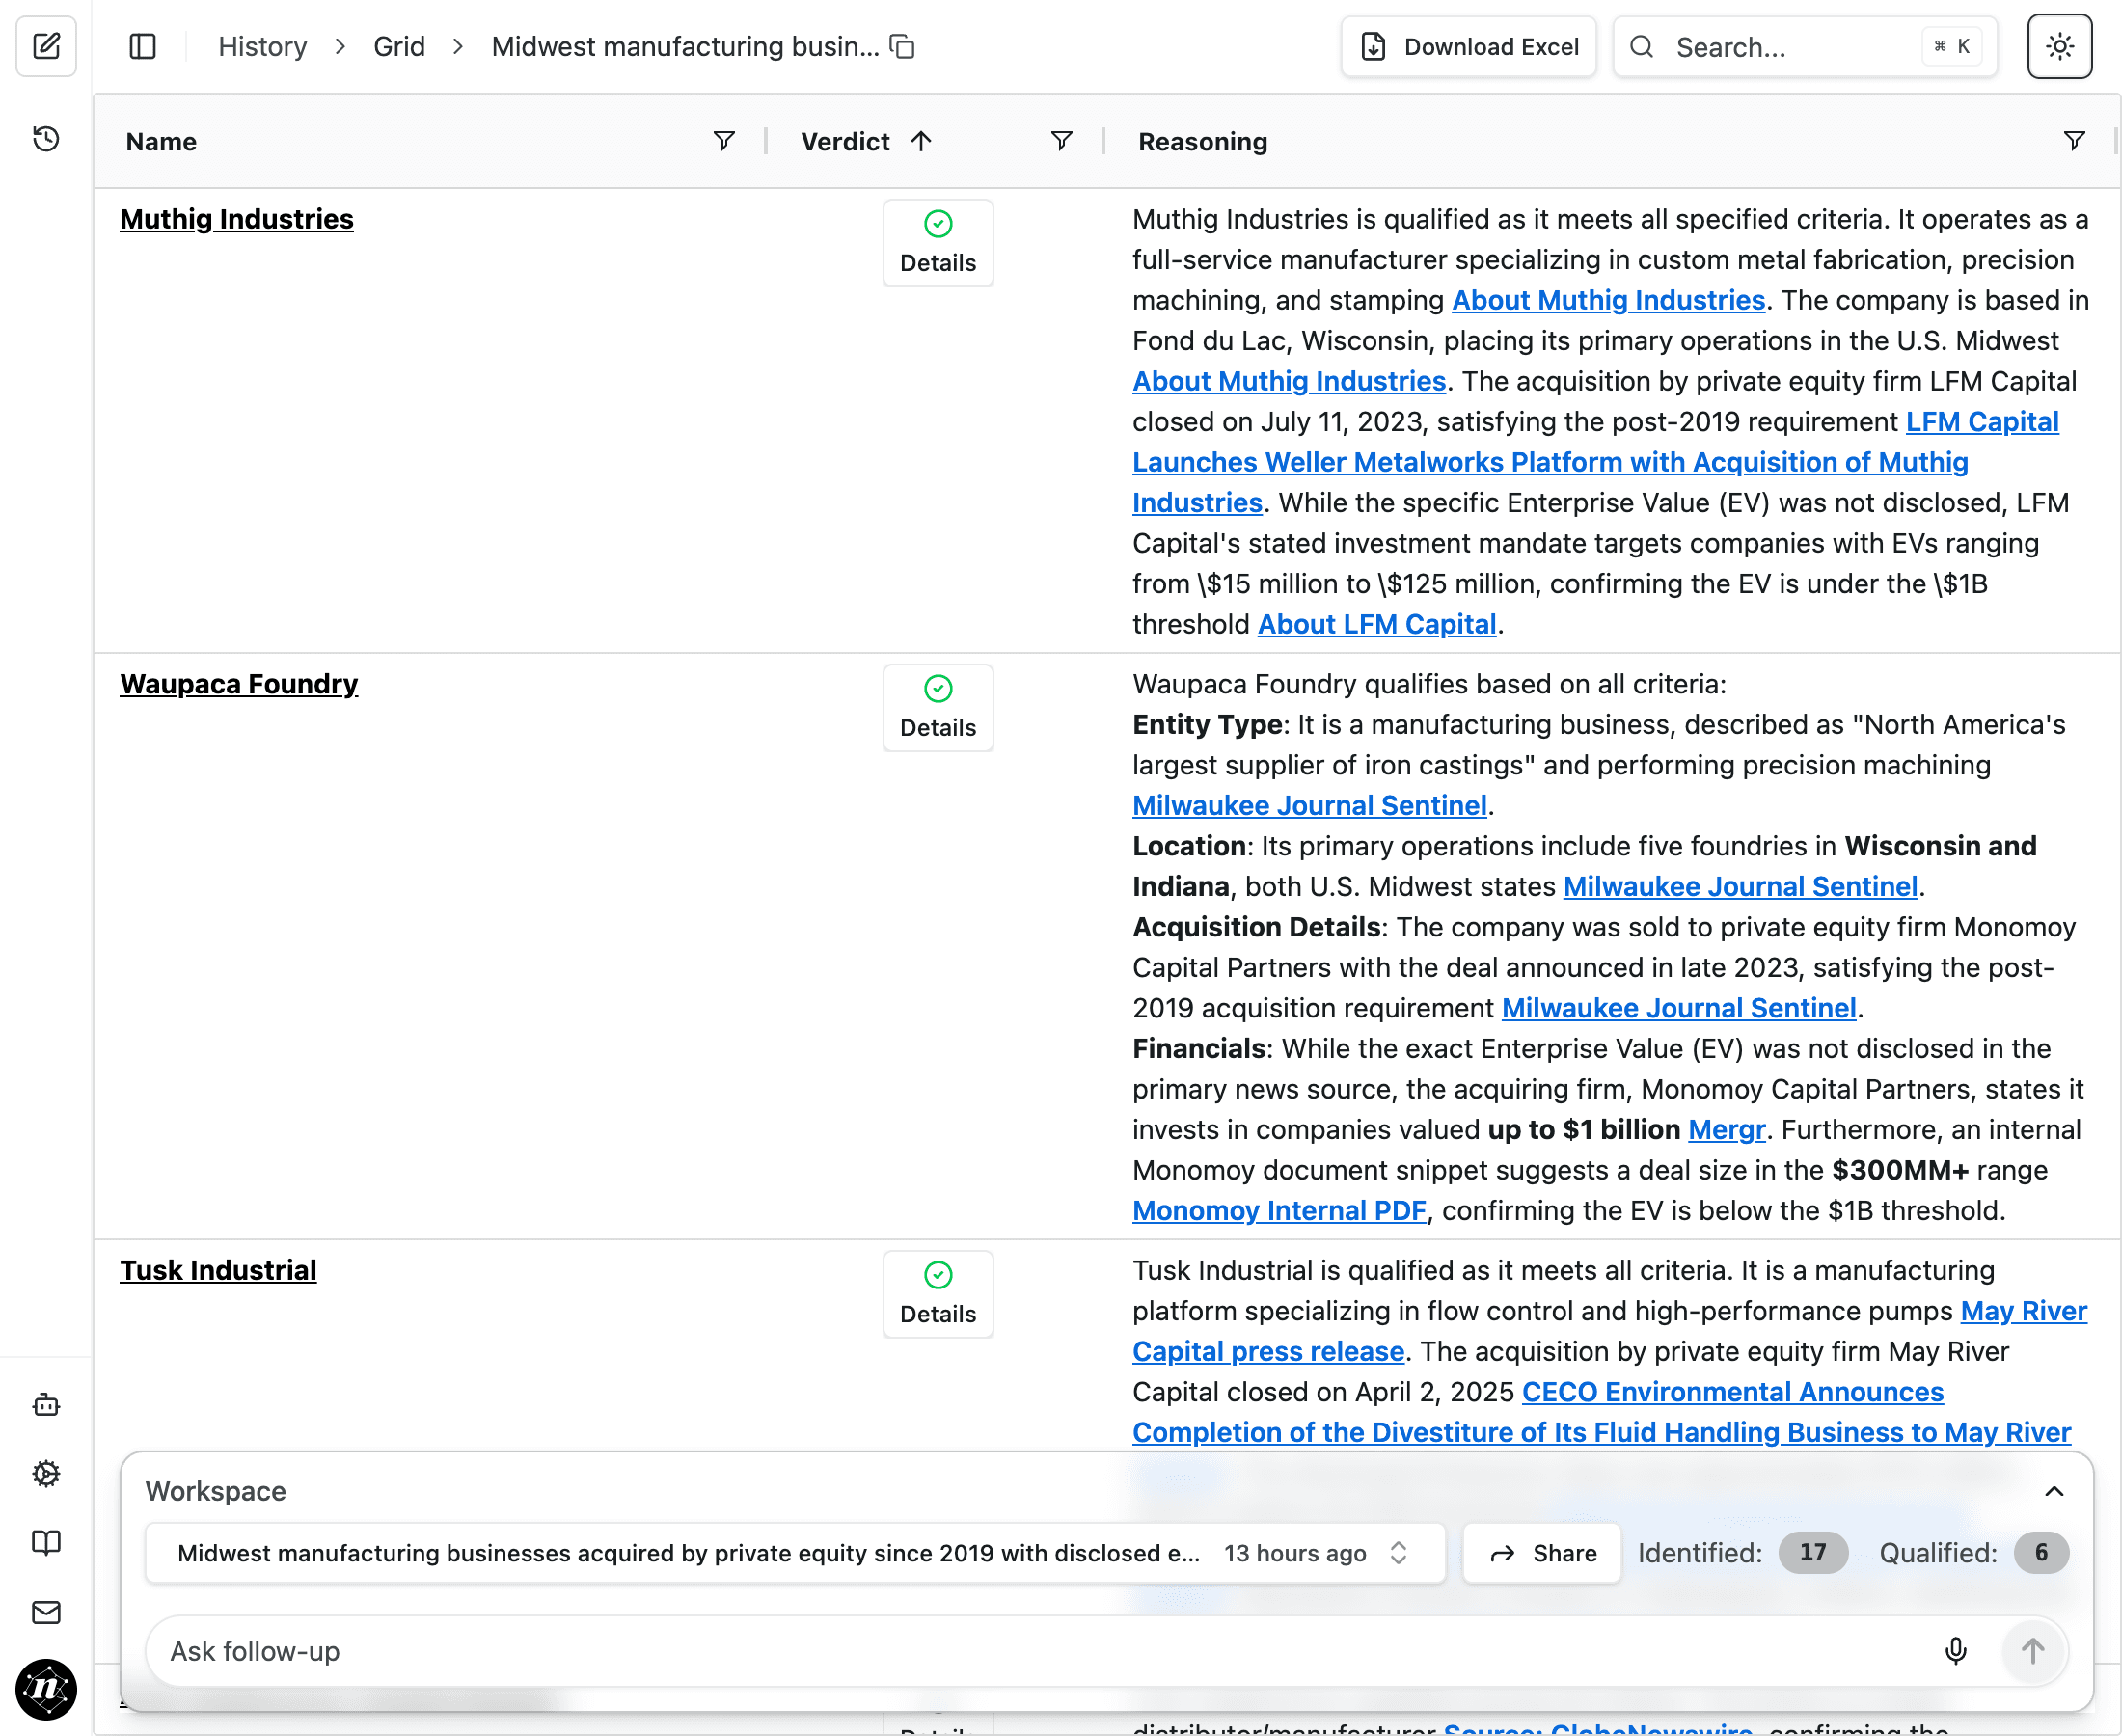Open the filter on the Reasoning column
2122x1736 pixels.
coord(2075,141)
